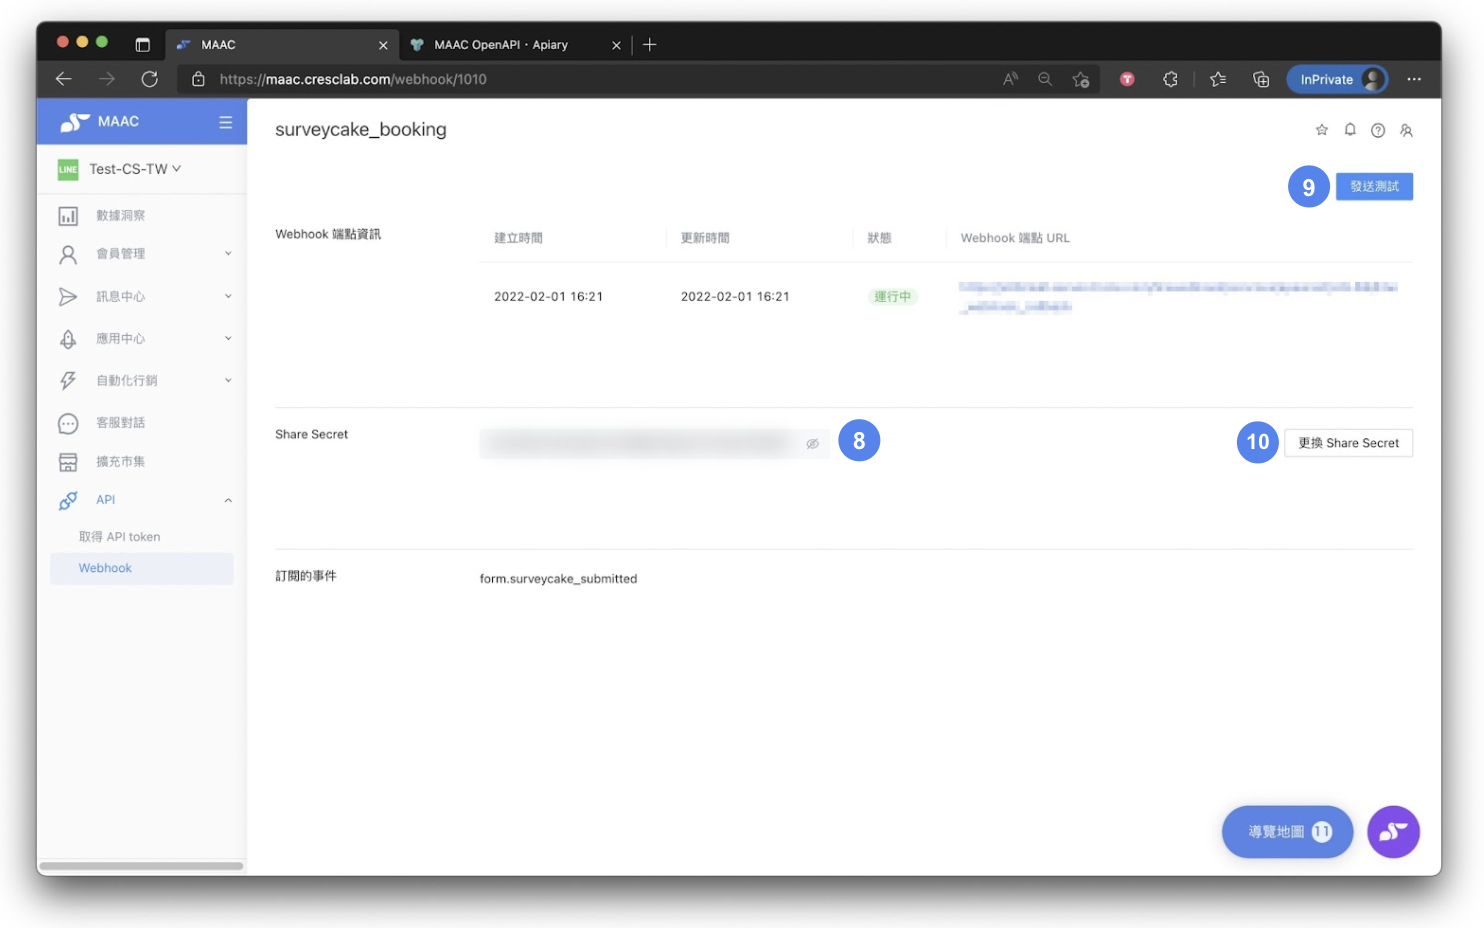Close MAAC OpenAPI Apiary tab
The width and height of the screenshot is (1484, 928).
coord(616,45)
